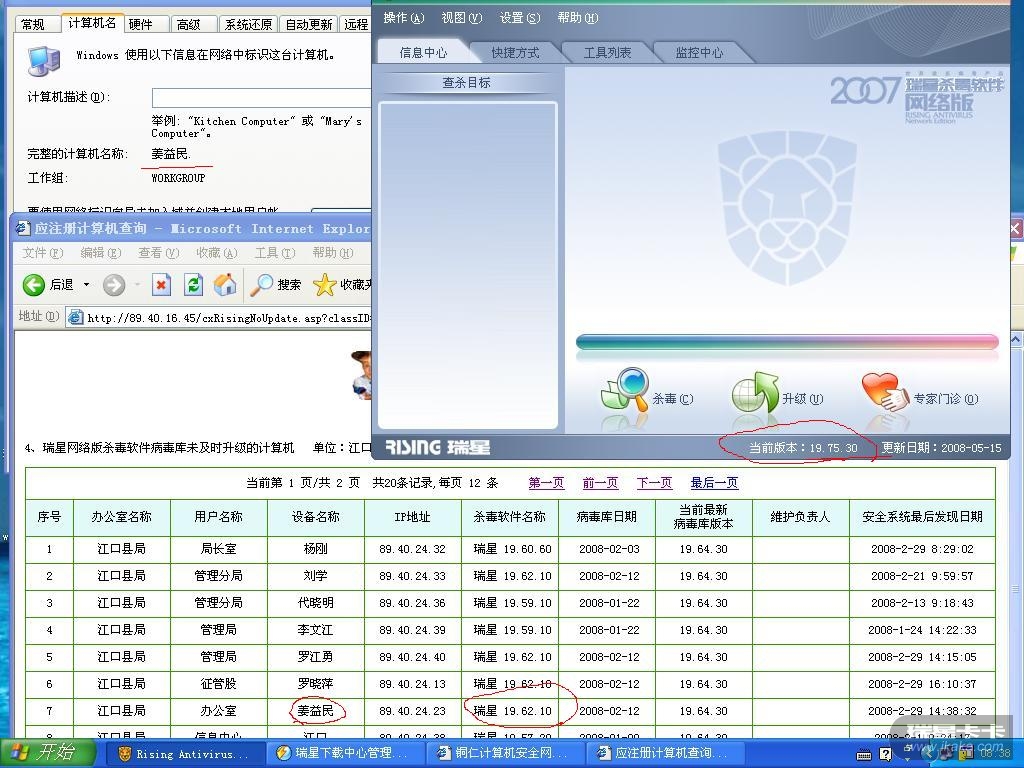This screenshot has height=768, width=1024.
Task: Click 当前版本: 19.75.30 status text
Action: click(803, 448)
